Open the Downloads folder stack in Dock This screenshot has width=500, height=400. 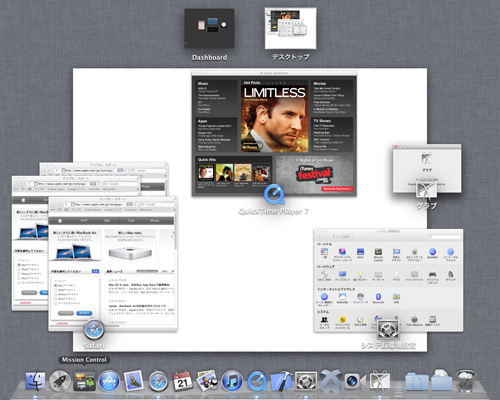(x=441, y=380)
